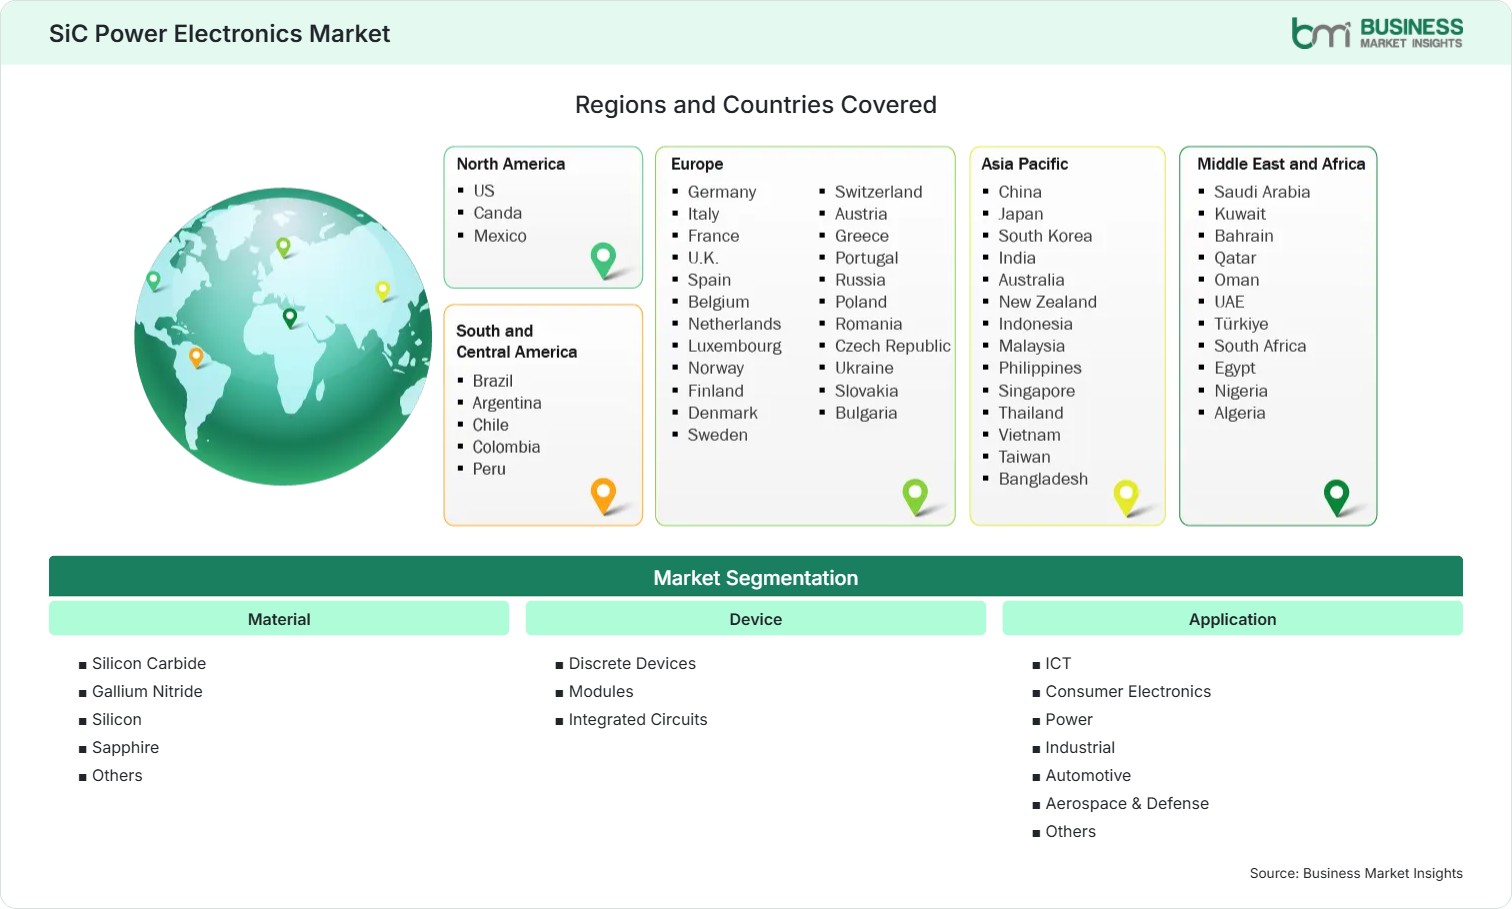
Task: Click the North America heading
Action: click(x=511, y=164)
